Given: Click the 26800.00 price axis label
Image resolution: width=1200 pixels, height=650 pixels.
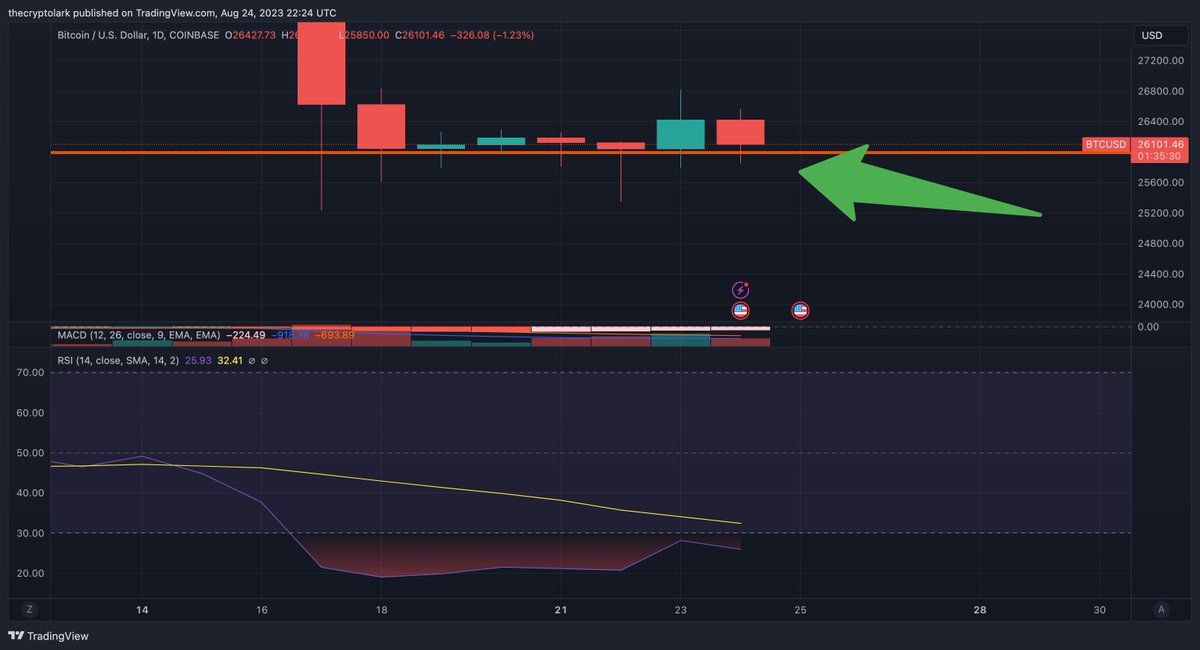Looking at the screenshot, I should click(1161, 92).
